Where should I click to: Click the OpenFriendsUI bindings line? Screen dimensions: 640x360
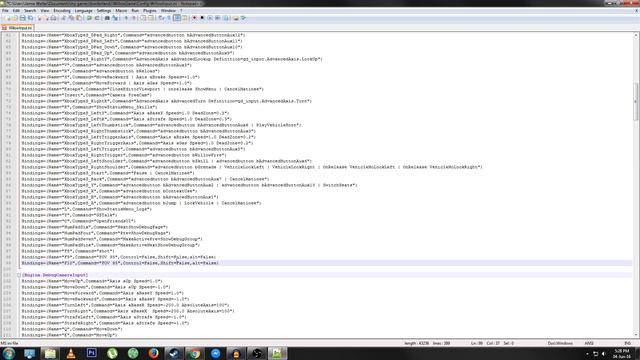point(78,221)
